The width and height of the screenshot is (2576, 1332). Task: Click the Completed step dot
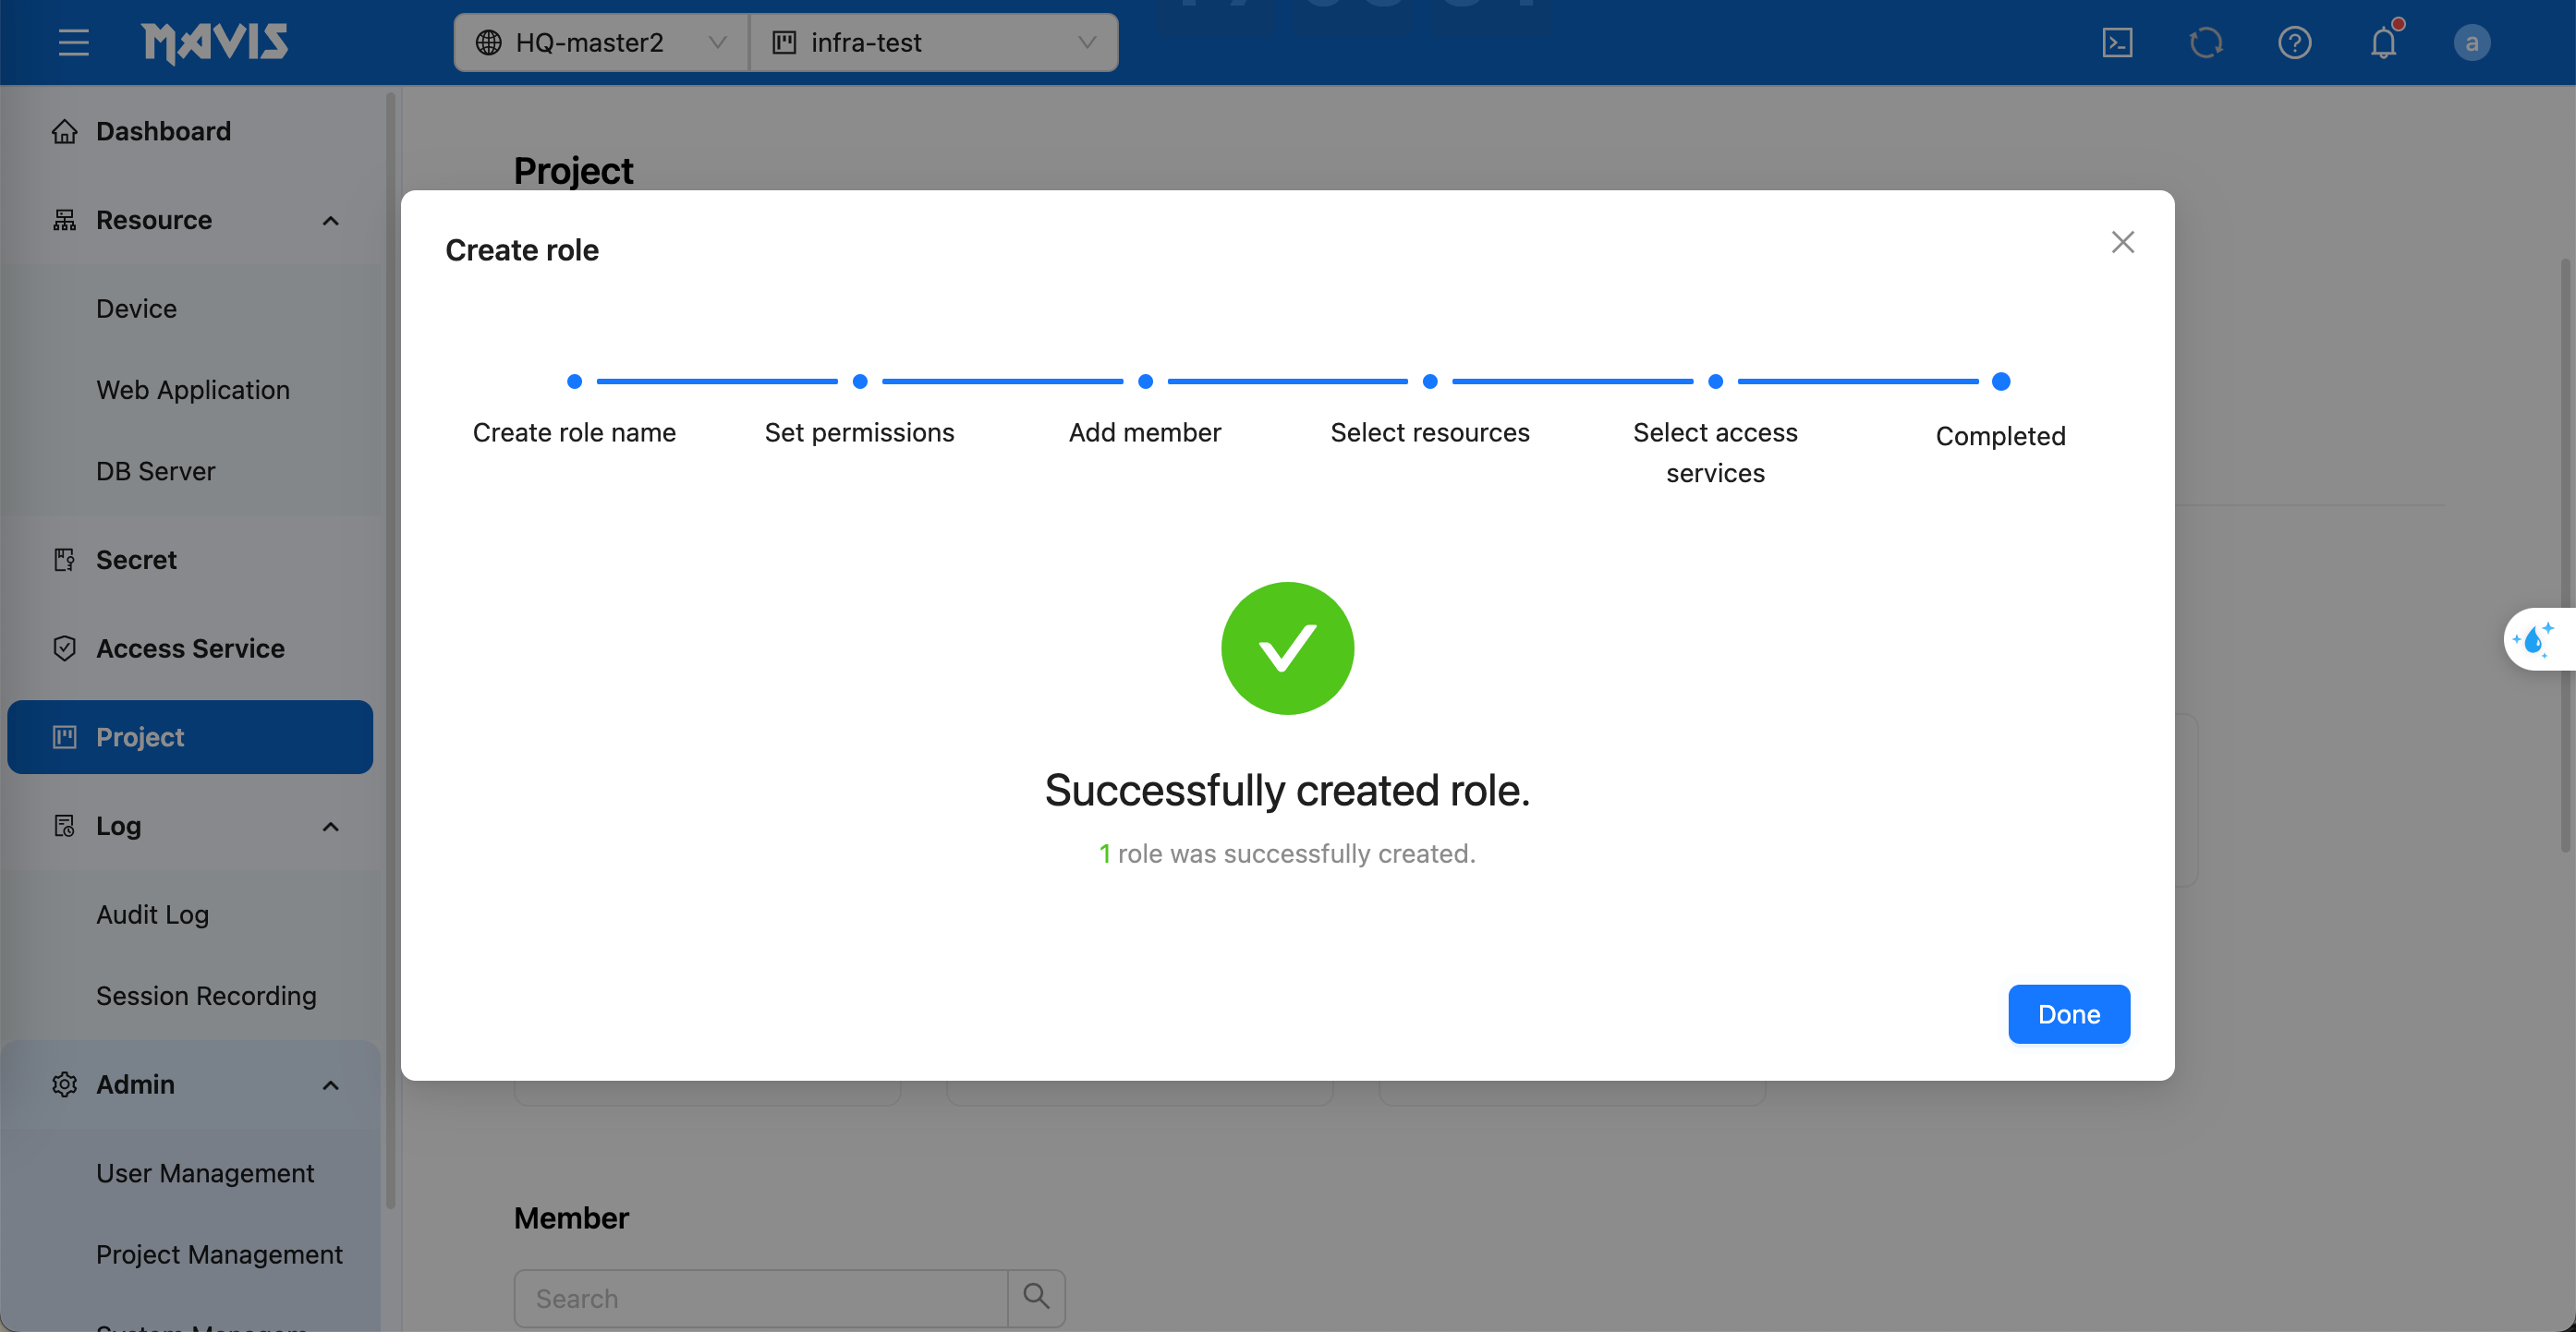coord(2000,381)
